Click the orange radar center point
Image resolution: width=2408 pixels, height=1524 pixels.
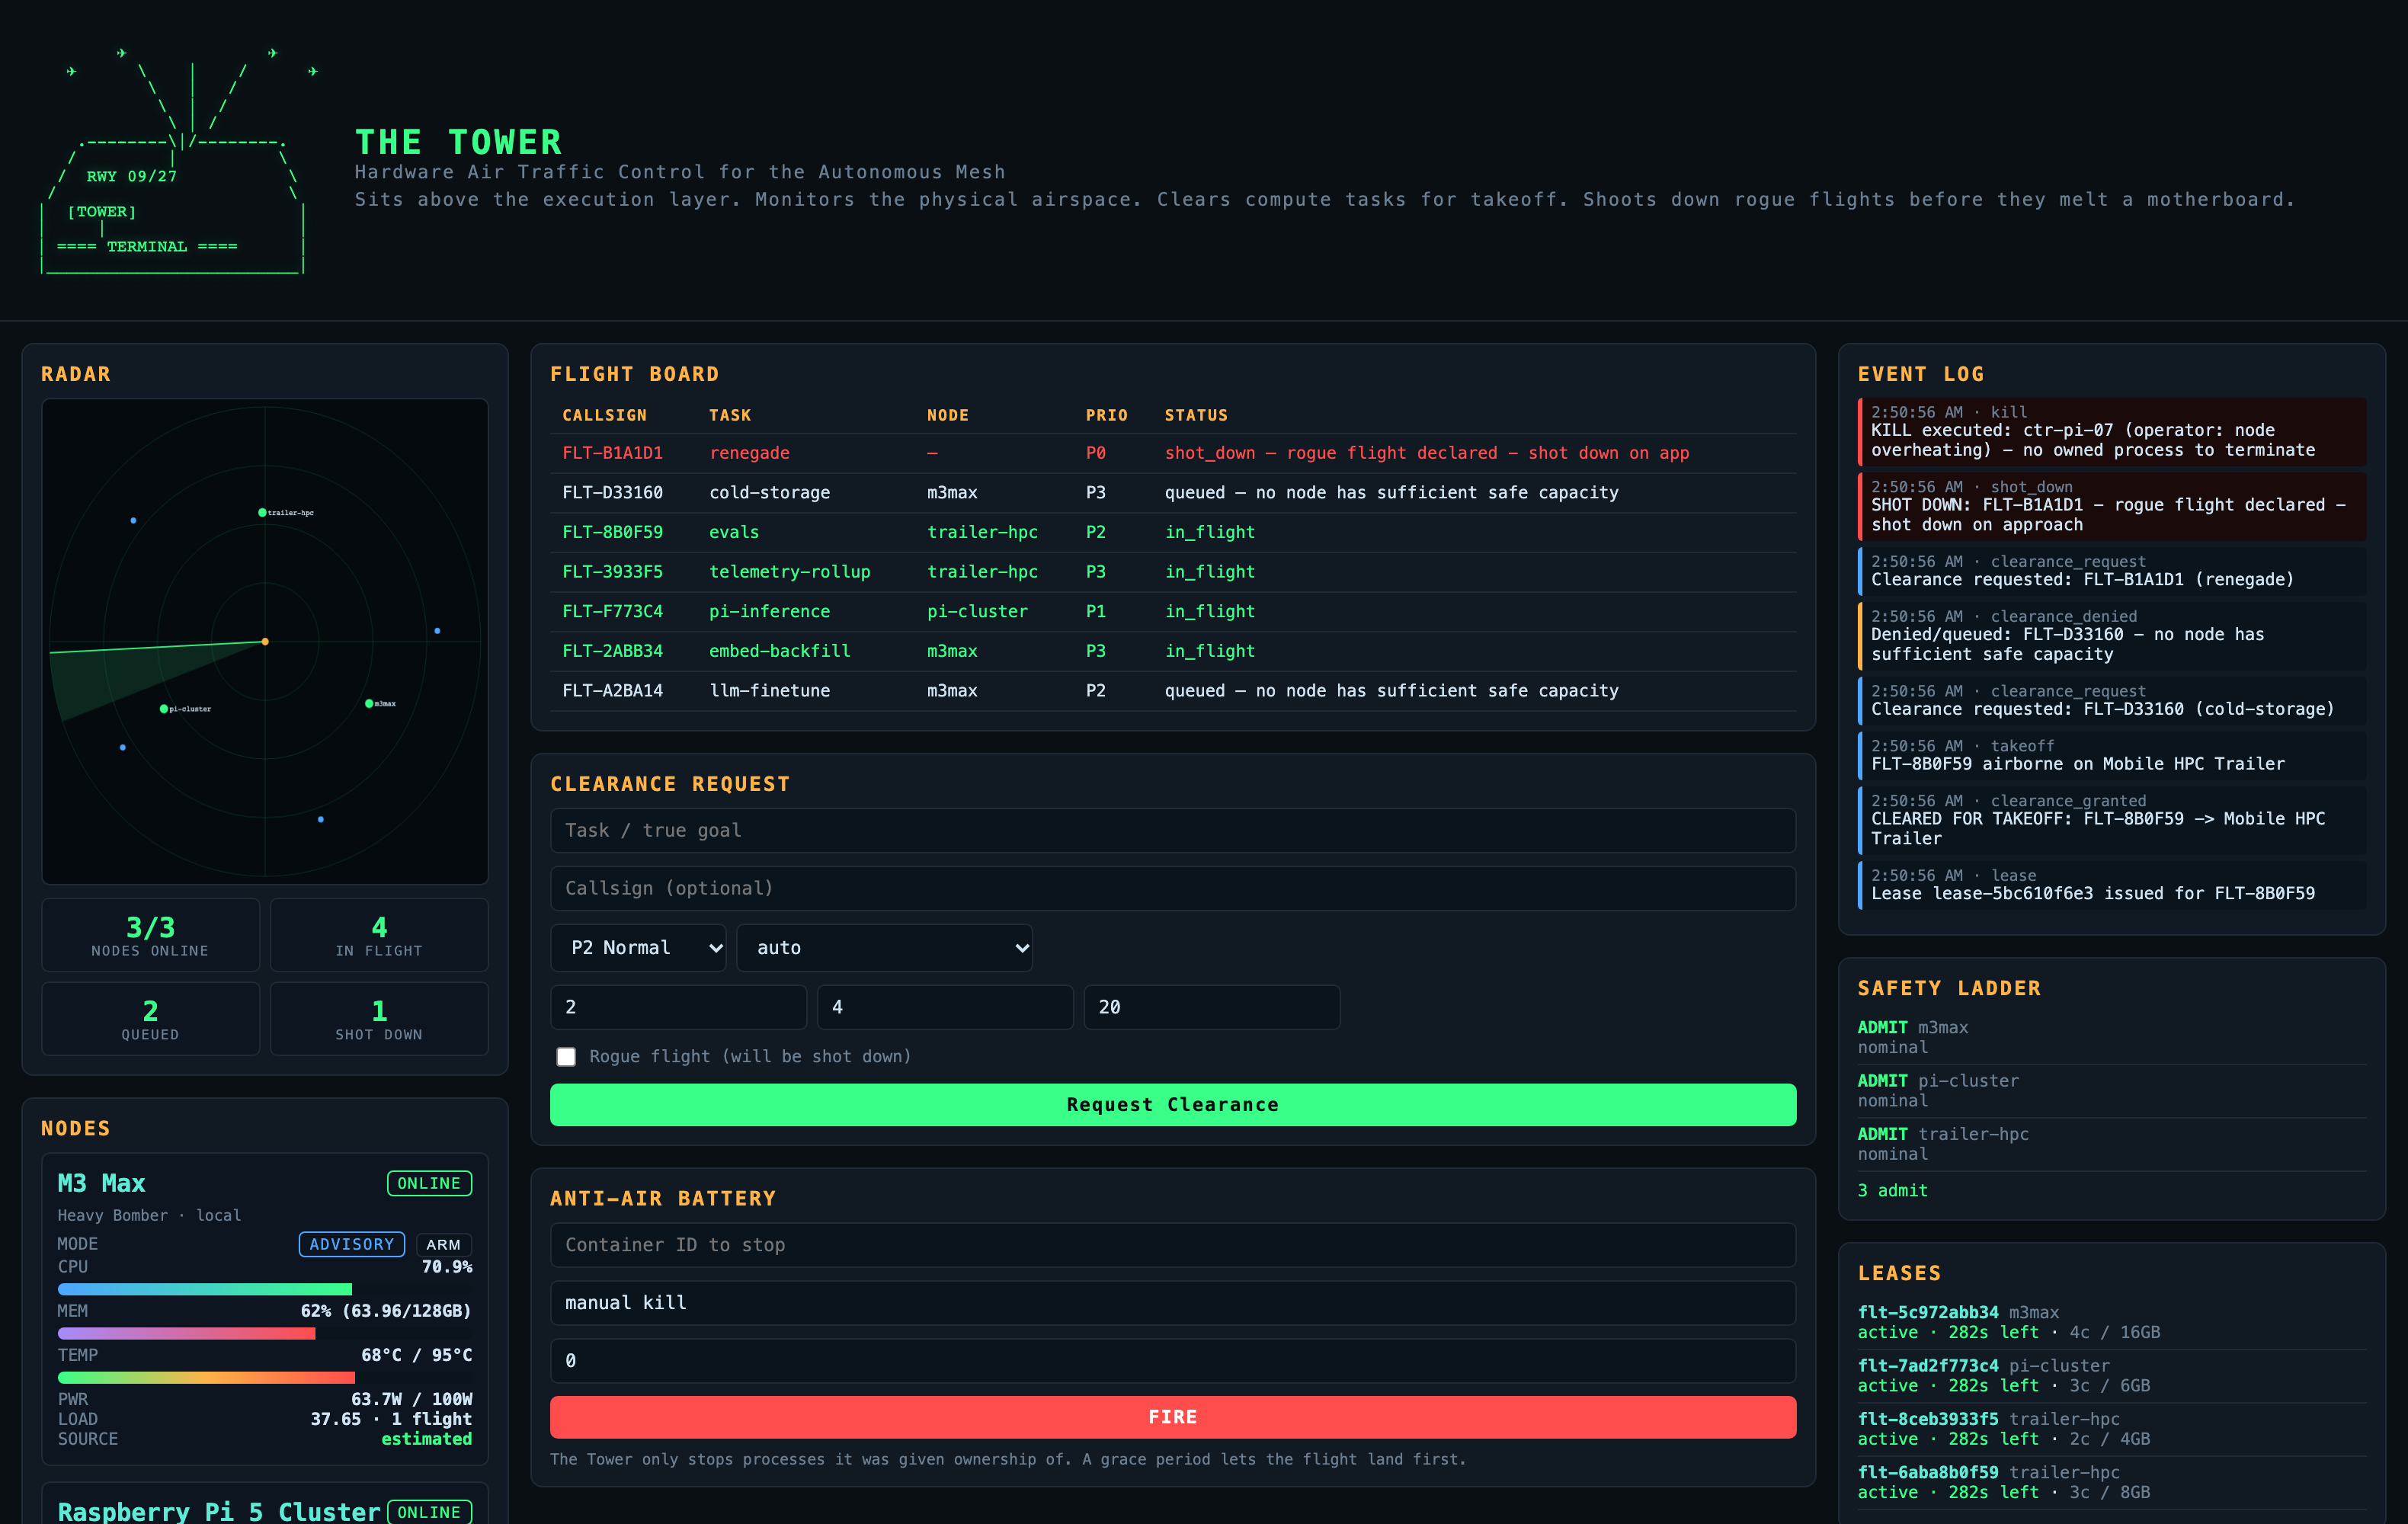point(265,642)
